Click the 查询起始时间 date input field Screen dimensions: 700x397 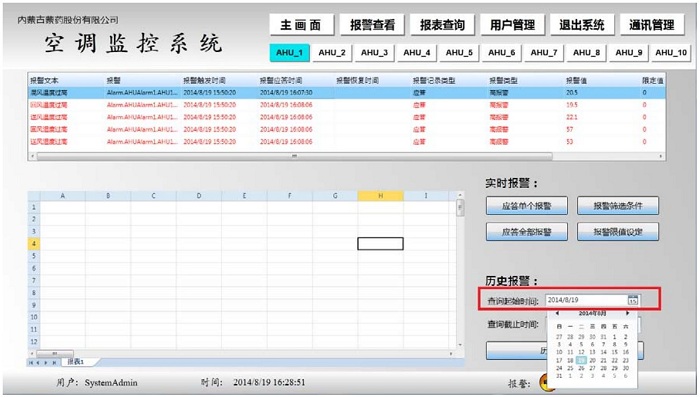[587, 300]
